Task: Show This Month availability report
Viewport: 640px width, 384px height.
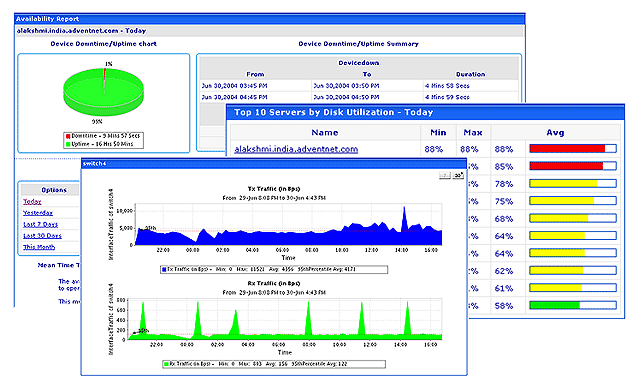Action: point(39,247)
